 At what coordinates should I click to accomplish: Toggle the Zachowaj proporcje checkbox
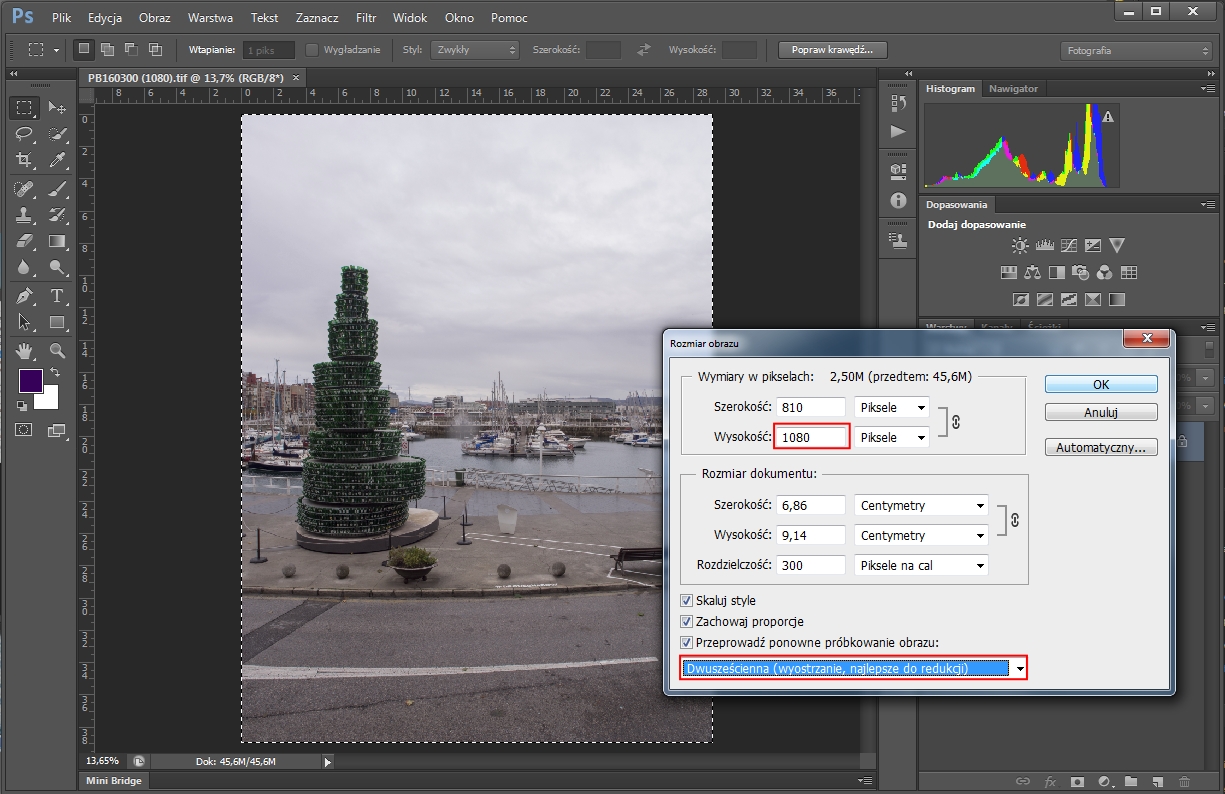(686, 622)
